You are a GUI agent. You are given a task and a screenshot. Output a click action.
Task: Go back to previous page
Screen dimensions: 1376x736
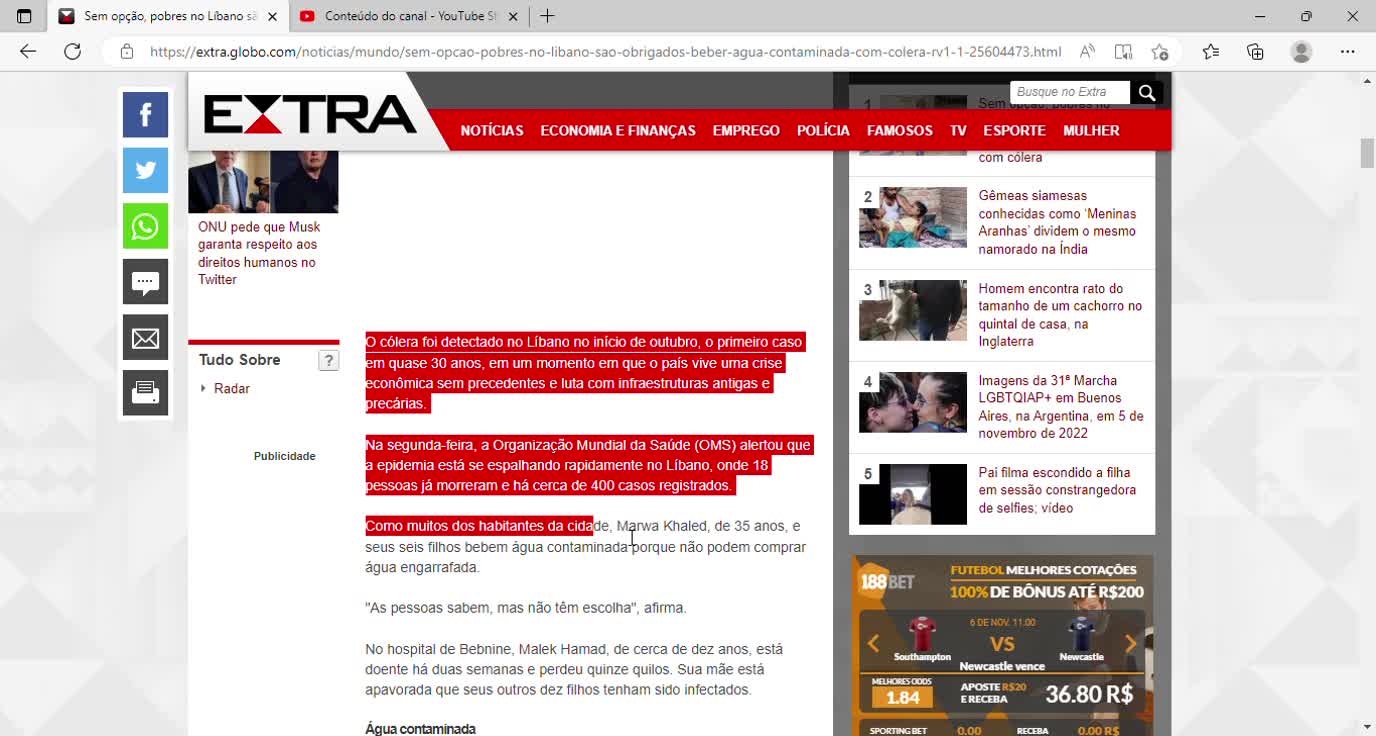(x=27, y=52)
